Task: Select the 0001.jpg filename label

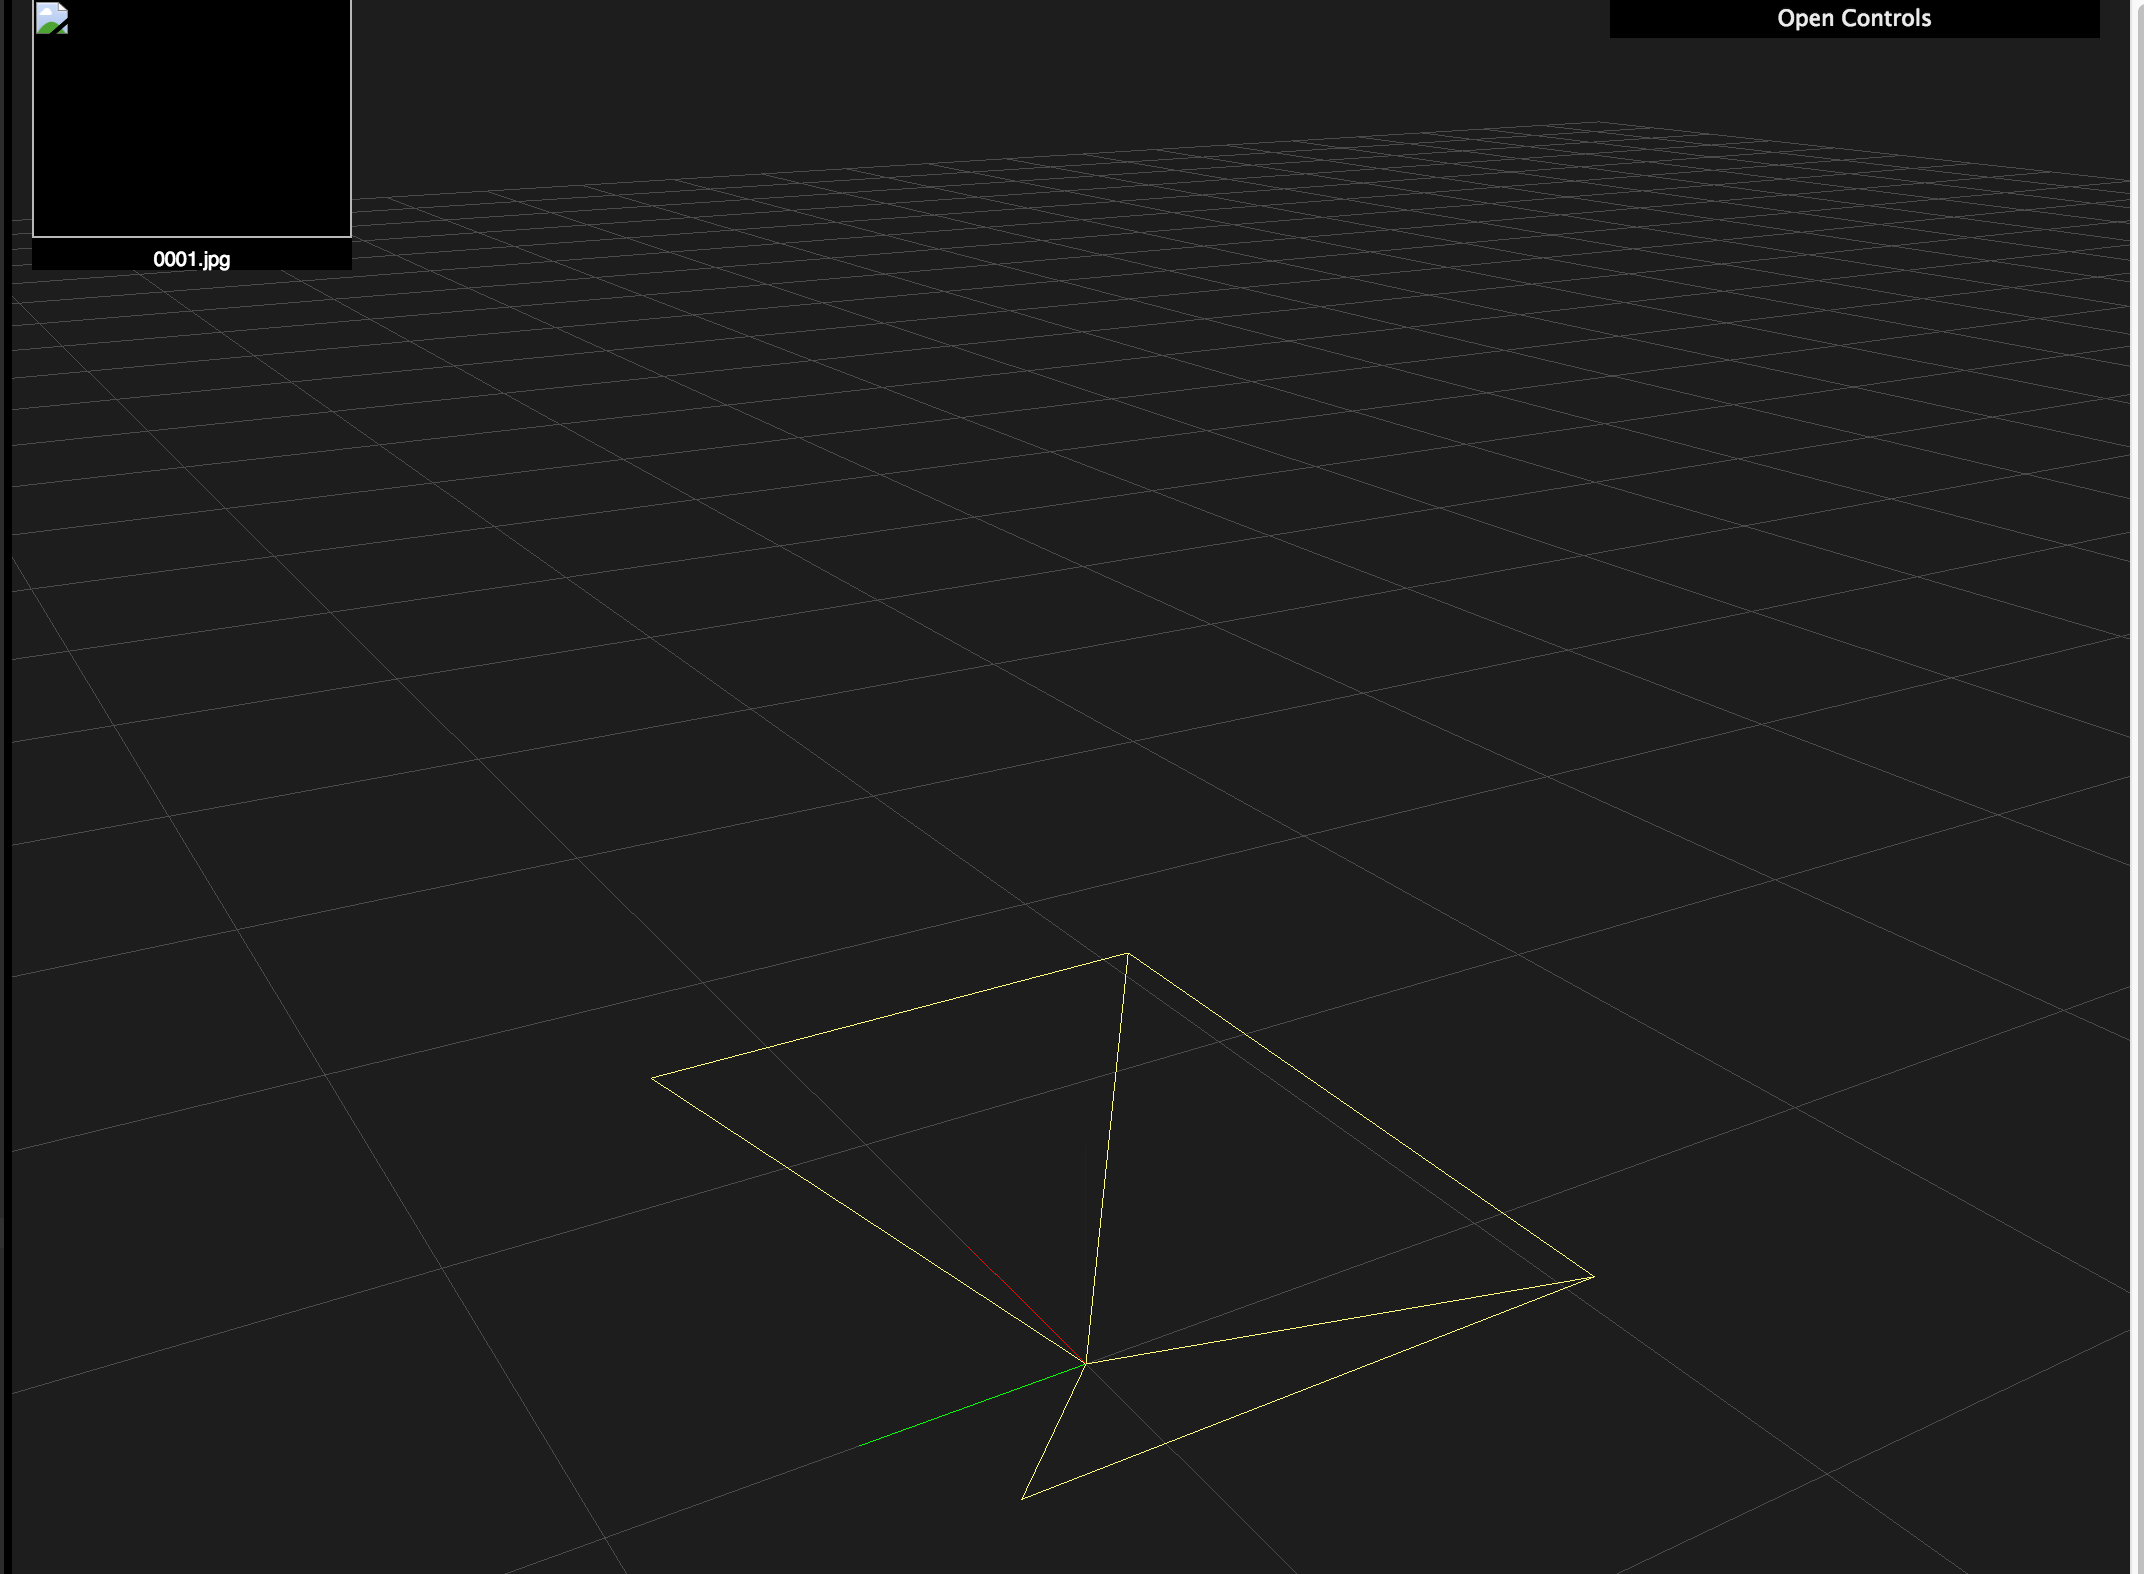Action: click(191, 259)
